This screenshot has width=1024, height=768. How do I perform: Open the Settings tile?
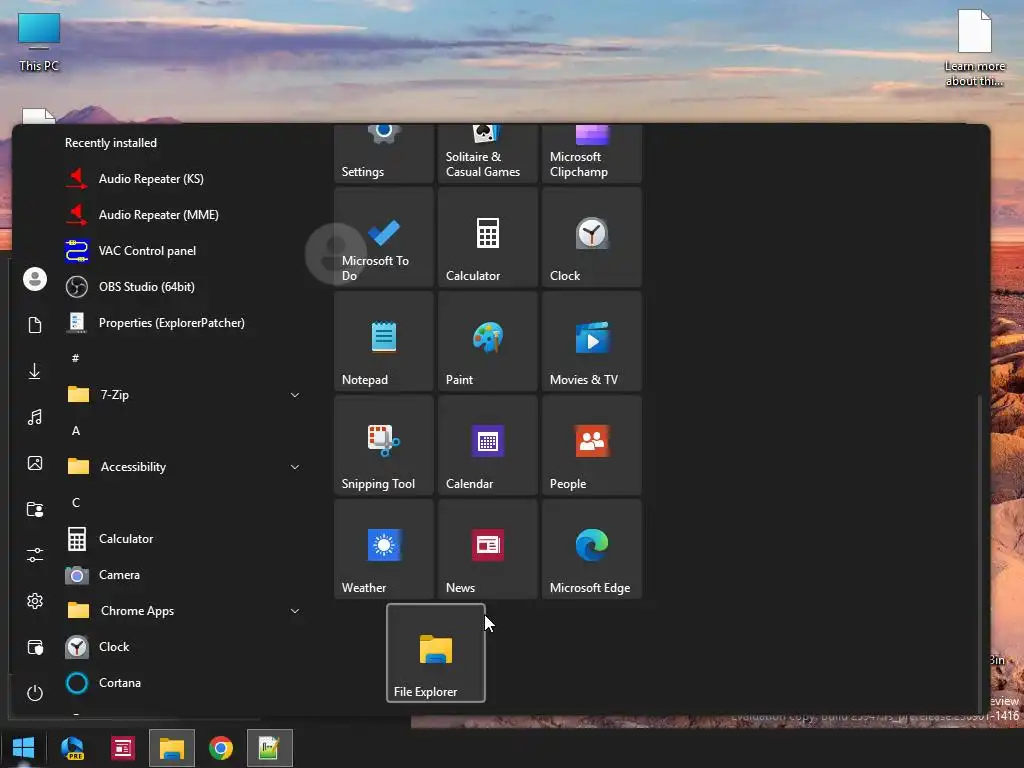point(384,153)
